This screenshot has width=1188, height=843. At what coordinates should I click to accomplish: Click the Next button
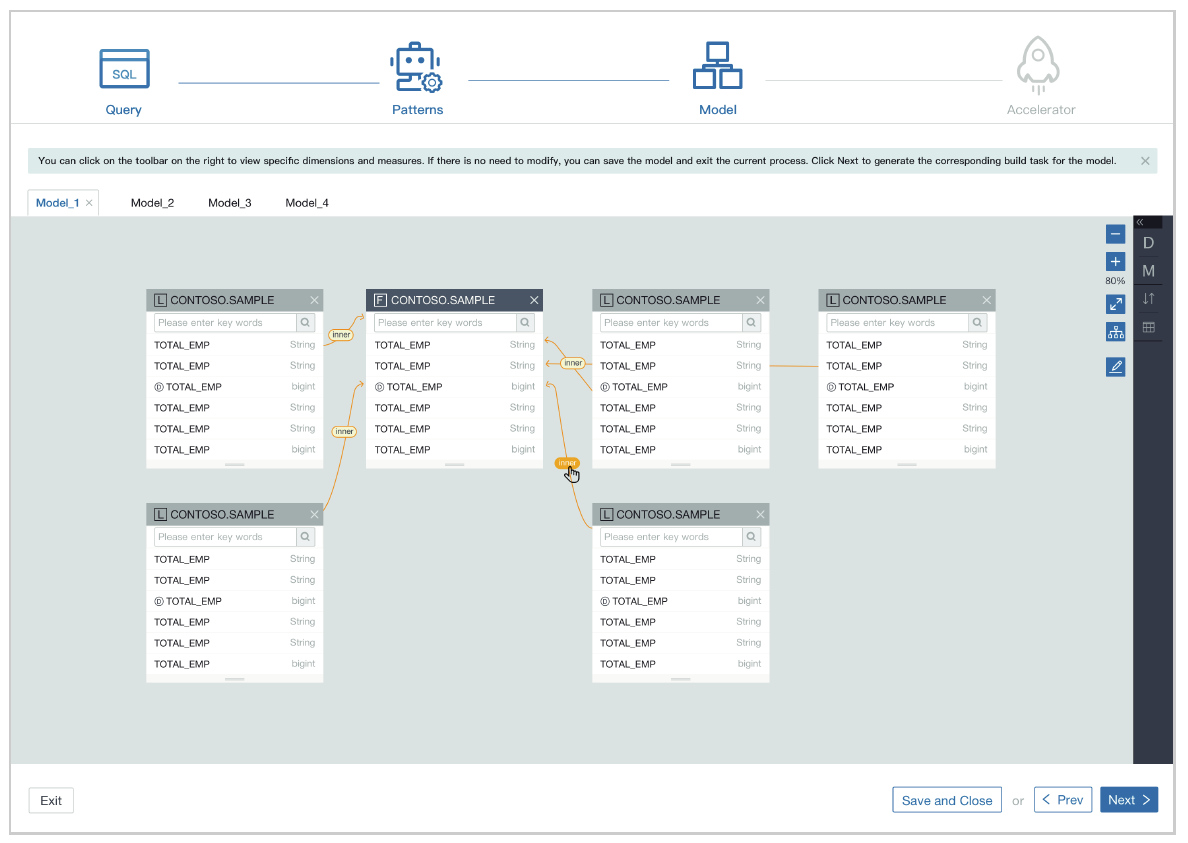(x=1128, y=800)
